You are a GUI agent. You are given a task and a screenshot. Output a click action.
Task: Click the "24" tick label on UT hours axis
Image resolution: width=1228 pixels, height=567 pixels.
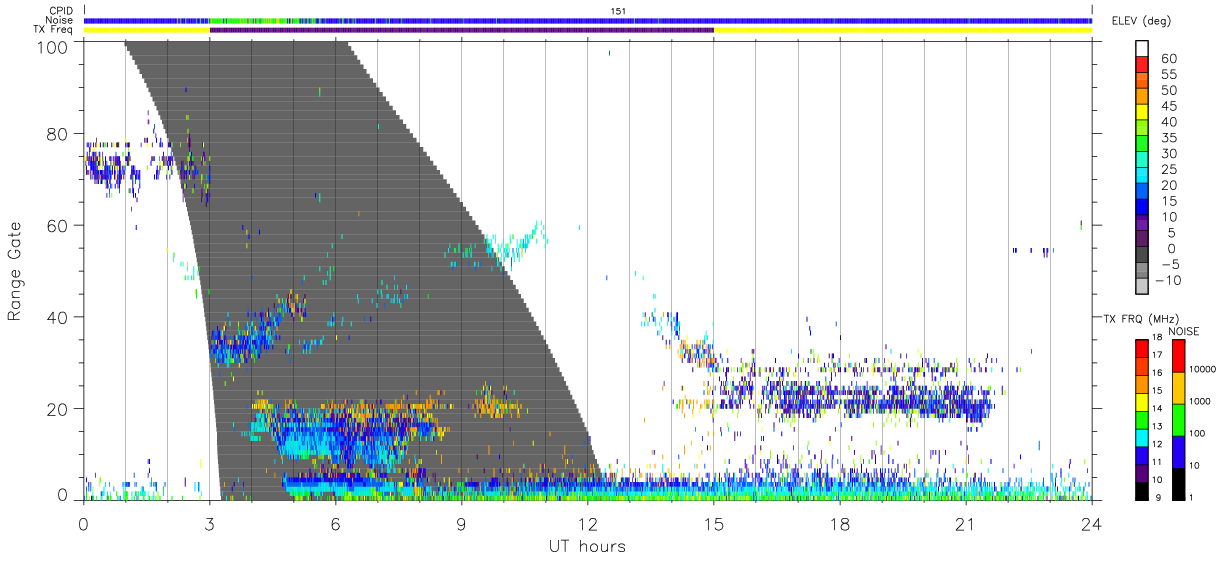tap(1091, 523)
